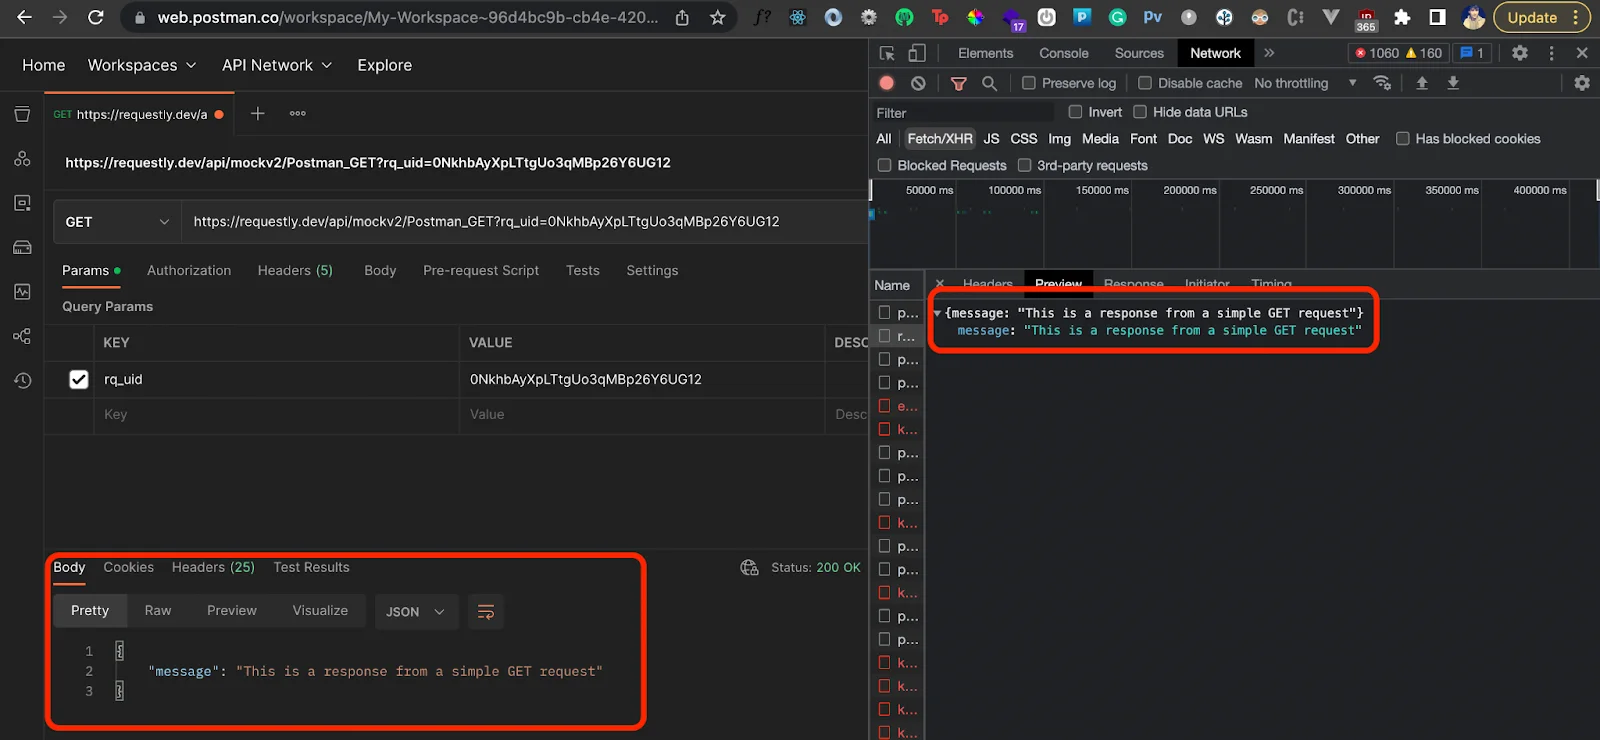
Task: Toggle word wrap in response body
Action: [x=486, y=612]
